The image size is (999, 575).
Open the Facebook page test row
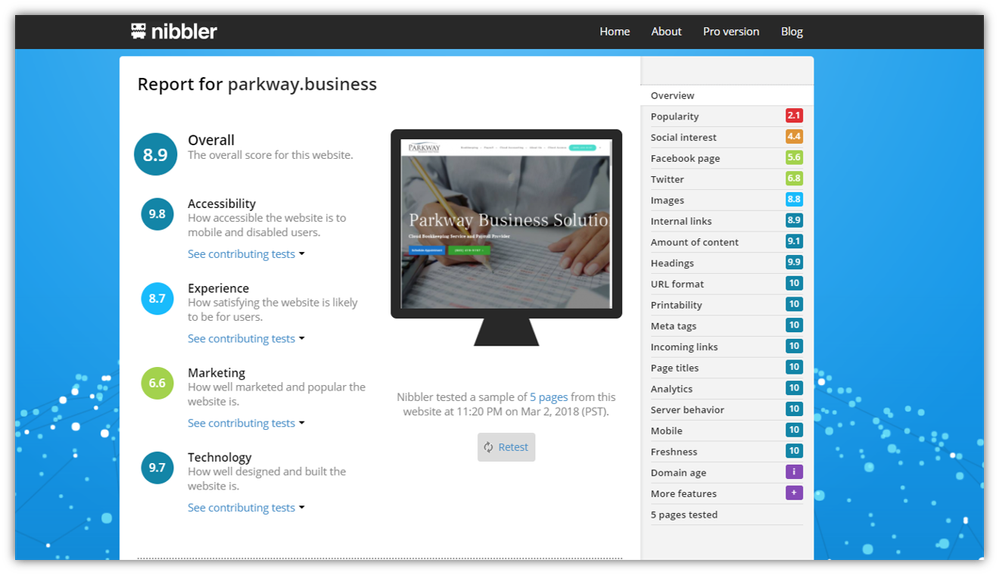[x=727, y=159]
